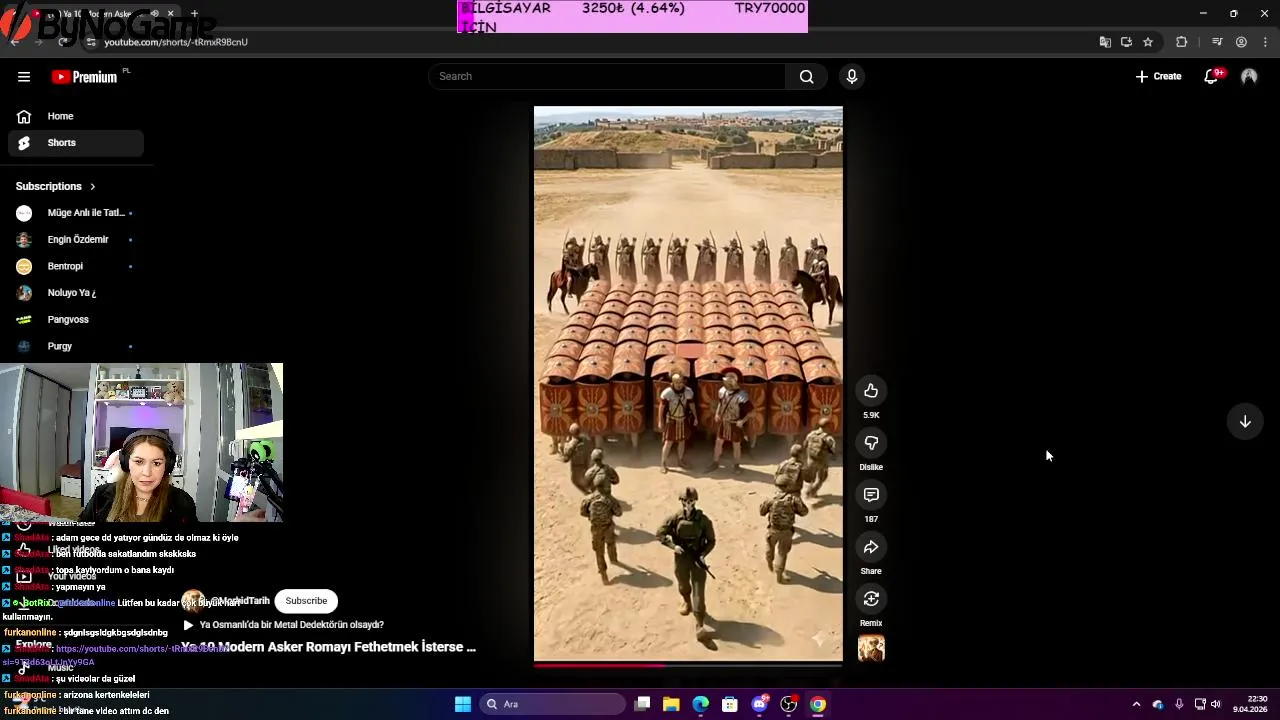Open the install/cast icon in address bar
Screen dimensions: 1280x720
(1126, 42)
